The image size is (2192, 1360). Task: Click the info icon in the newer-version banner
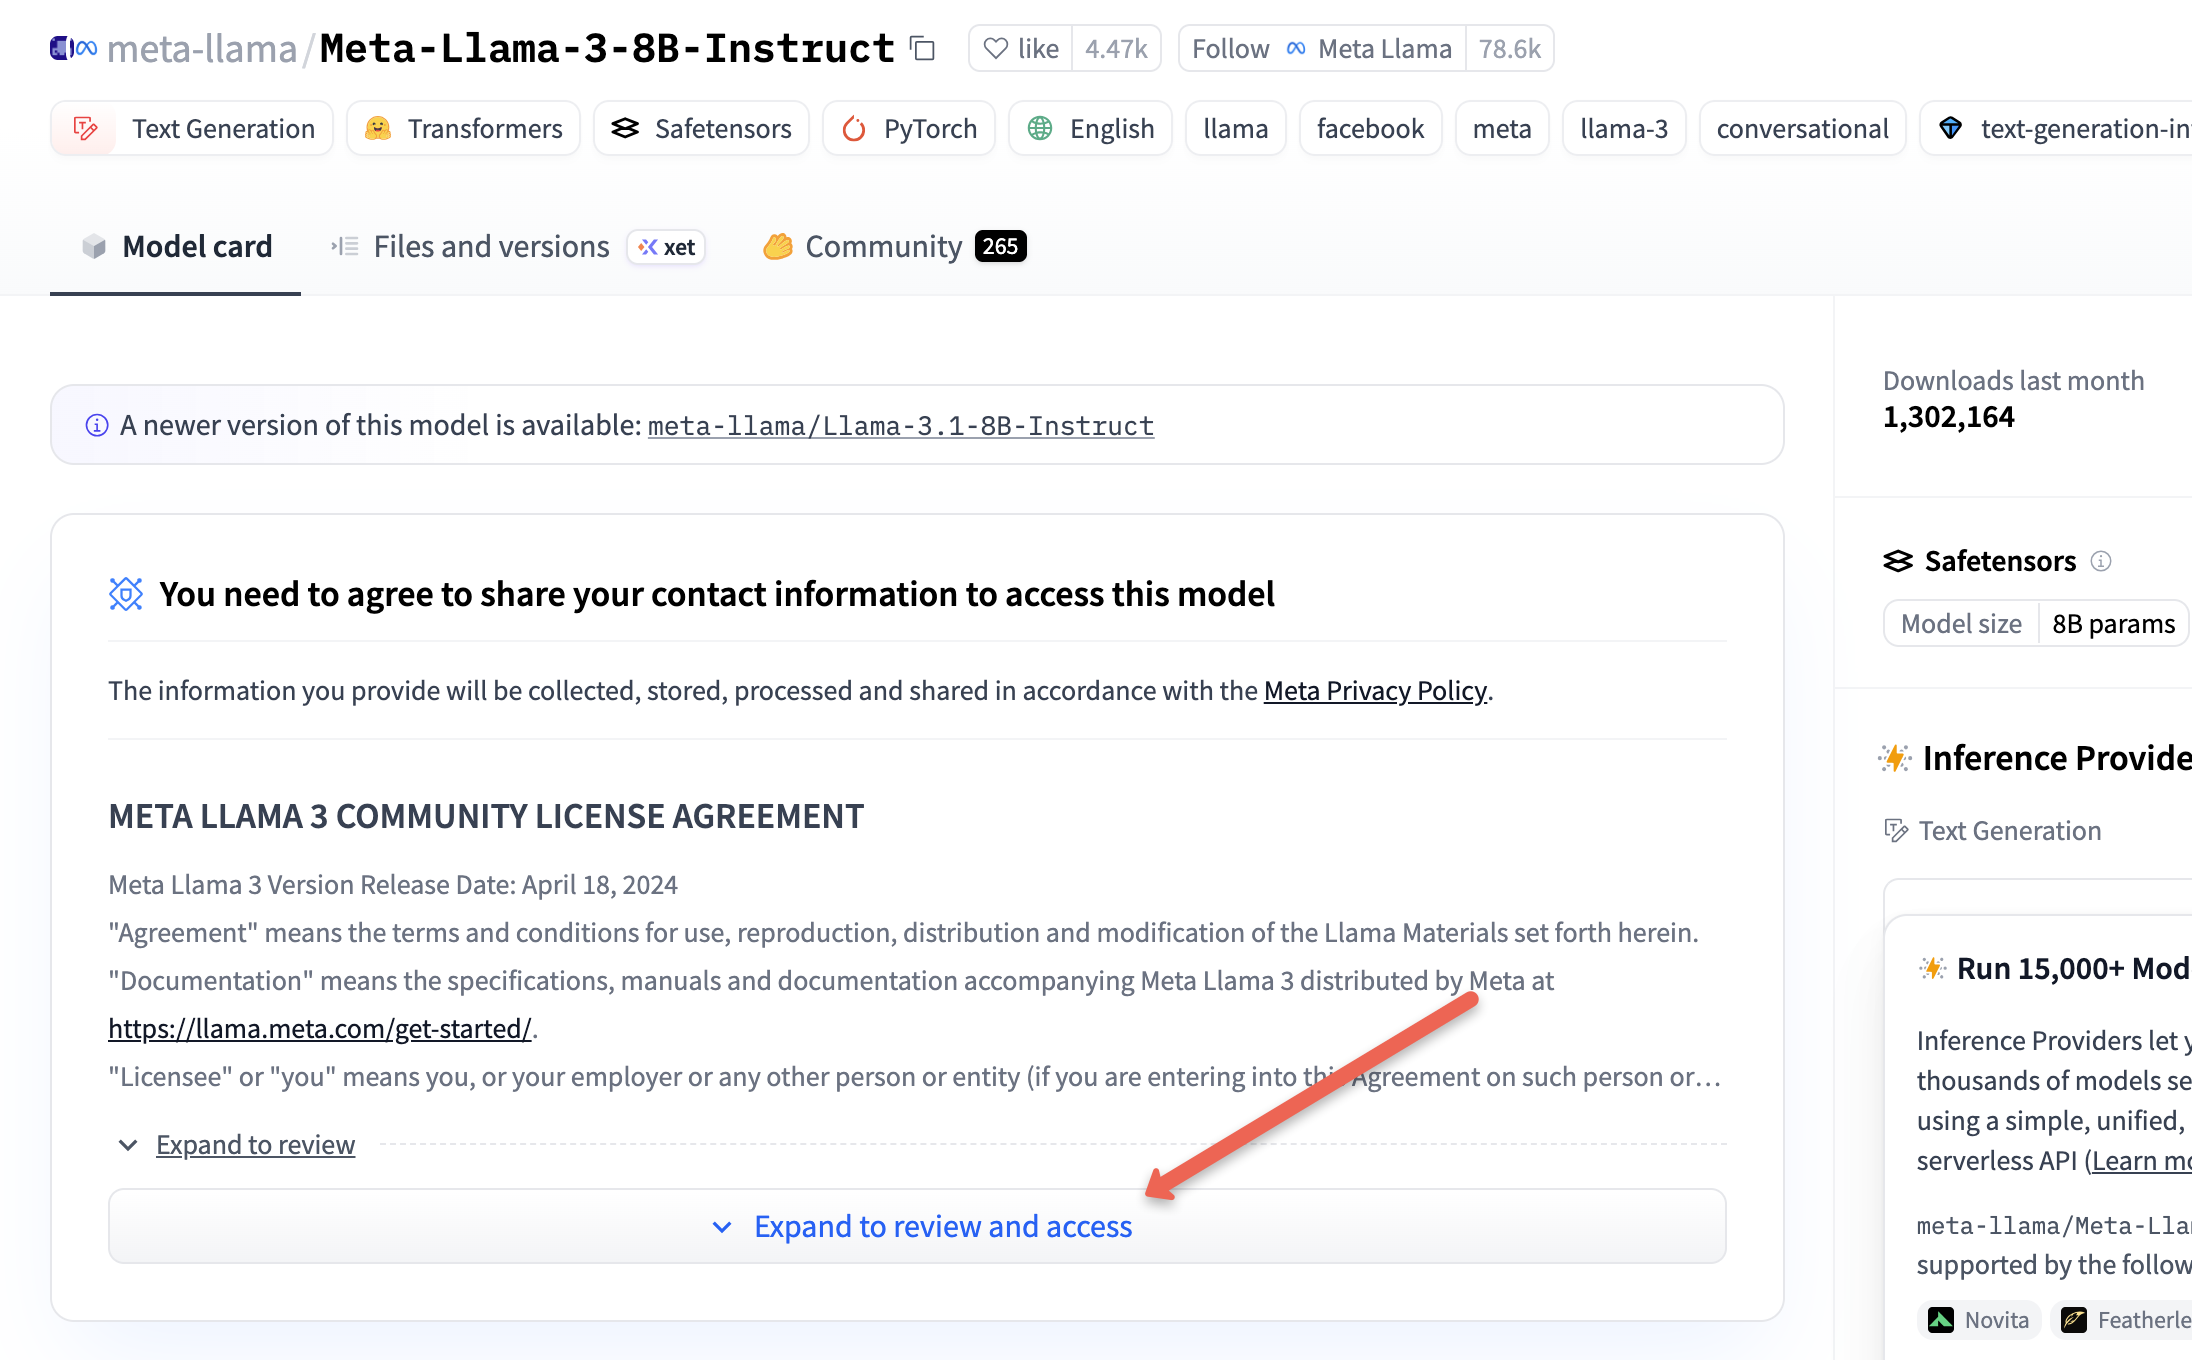click(x=95, y=424)
